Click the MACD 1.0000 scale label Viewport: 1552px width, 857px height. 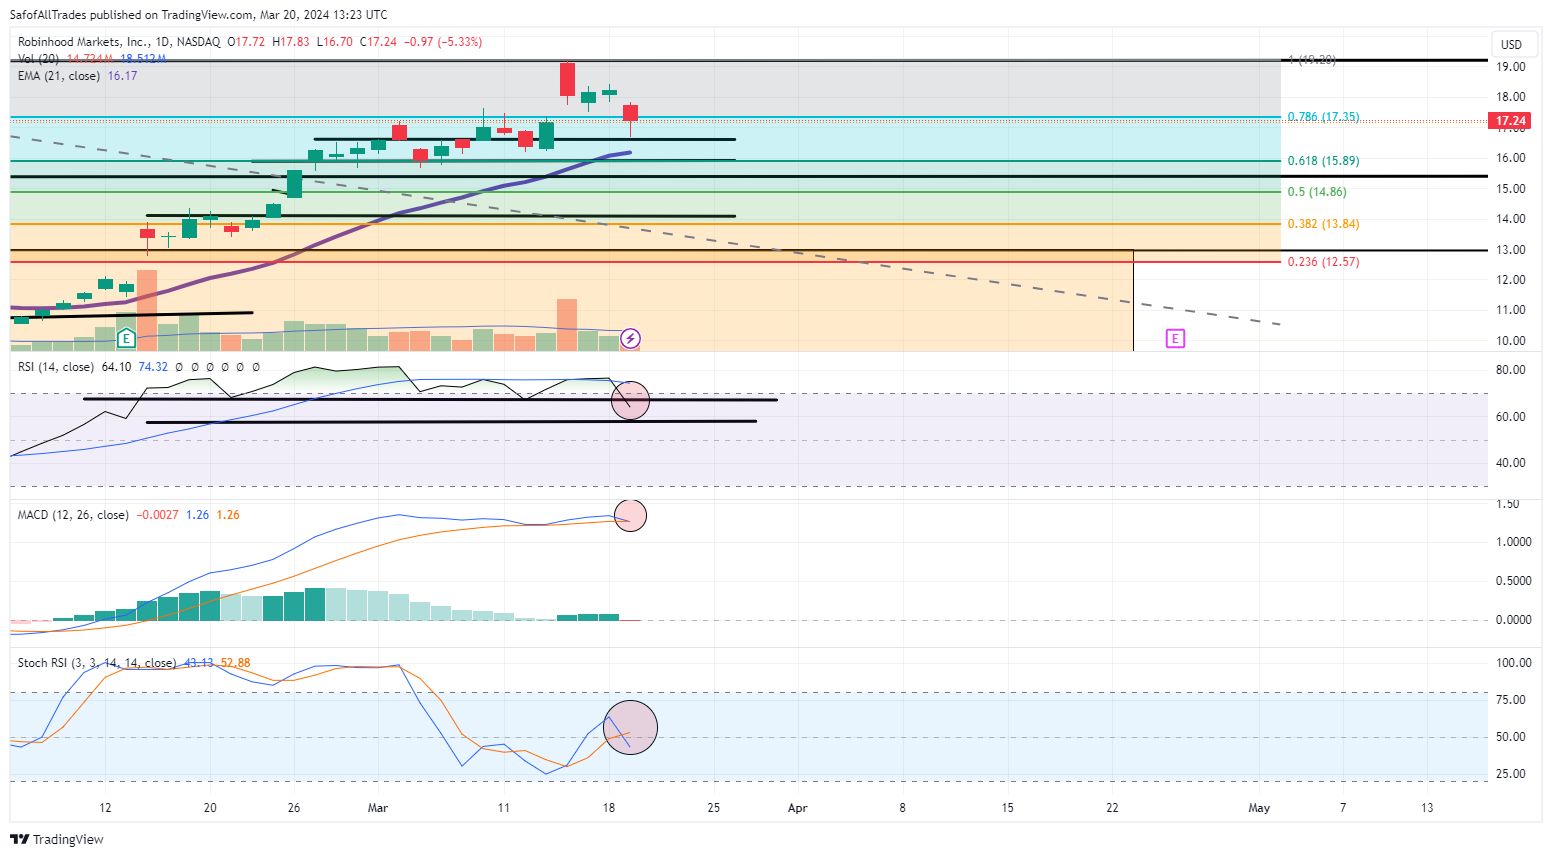1513,542
